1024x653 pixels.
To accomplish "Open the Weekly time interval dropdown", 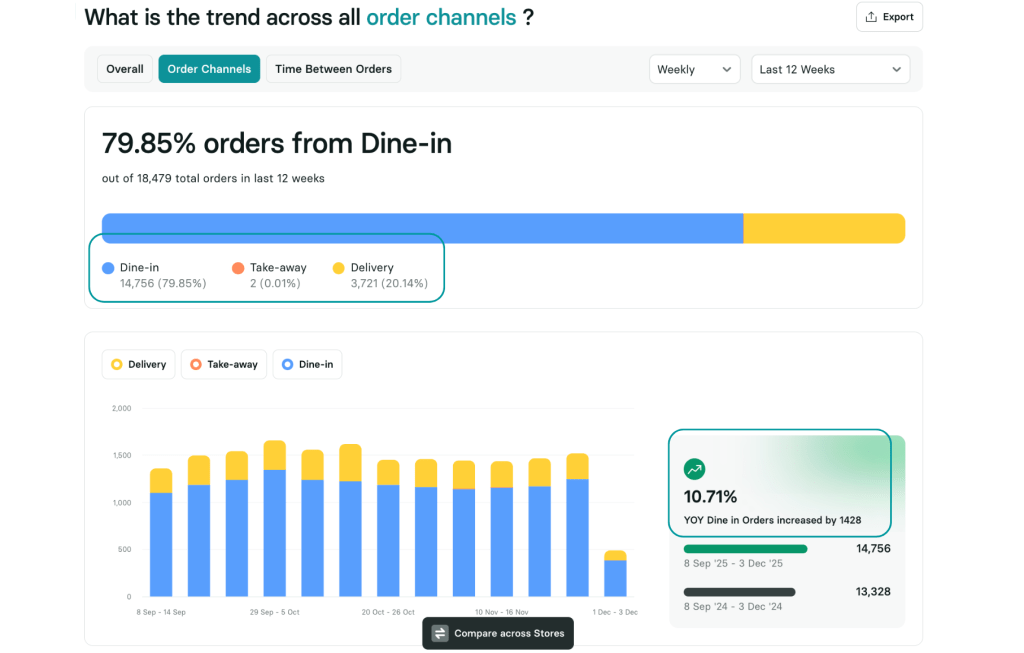I will 694,68.
